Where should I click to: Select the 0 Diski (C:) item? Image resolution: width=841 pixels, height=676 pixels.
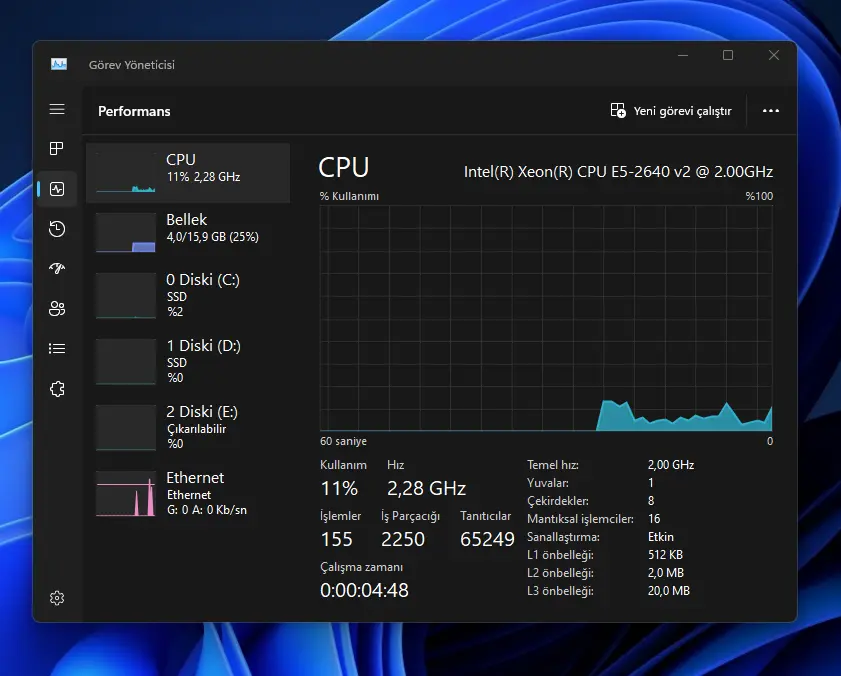tap(188, 295)
